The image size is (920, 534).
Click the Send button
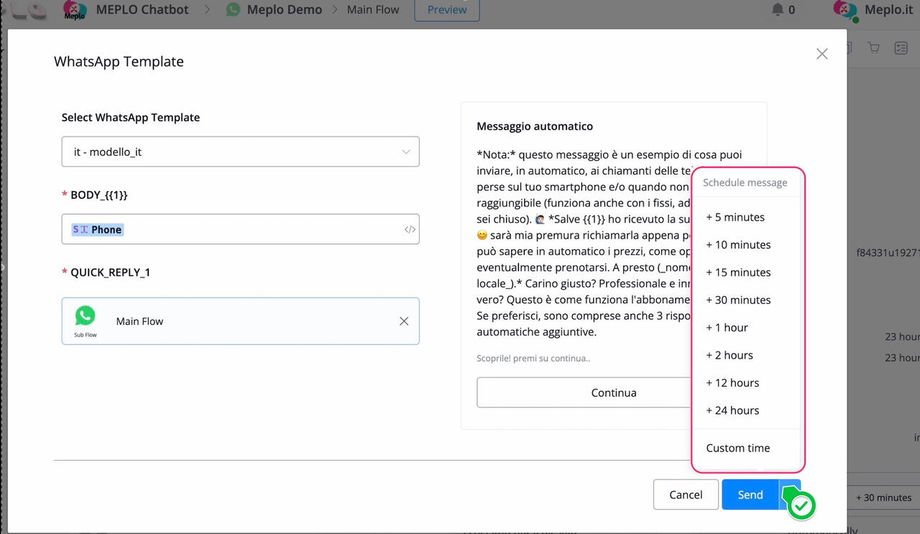tap(750, 495)
